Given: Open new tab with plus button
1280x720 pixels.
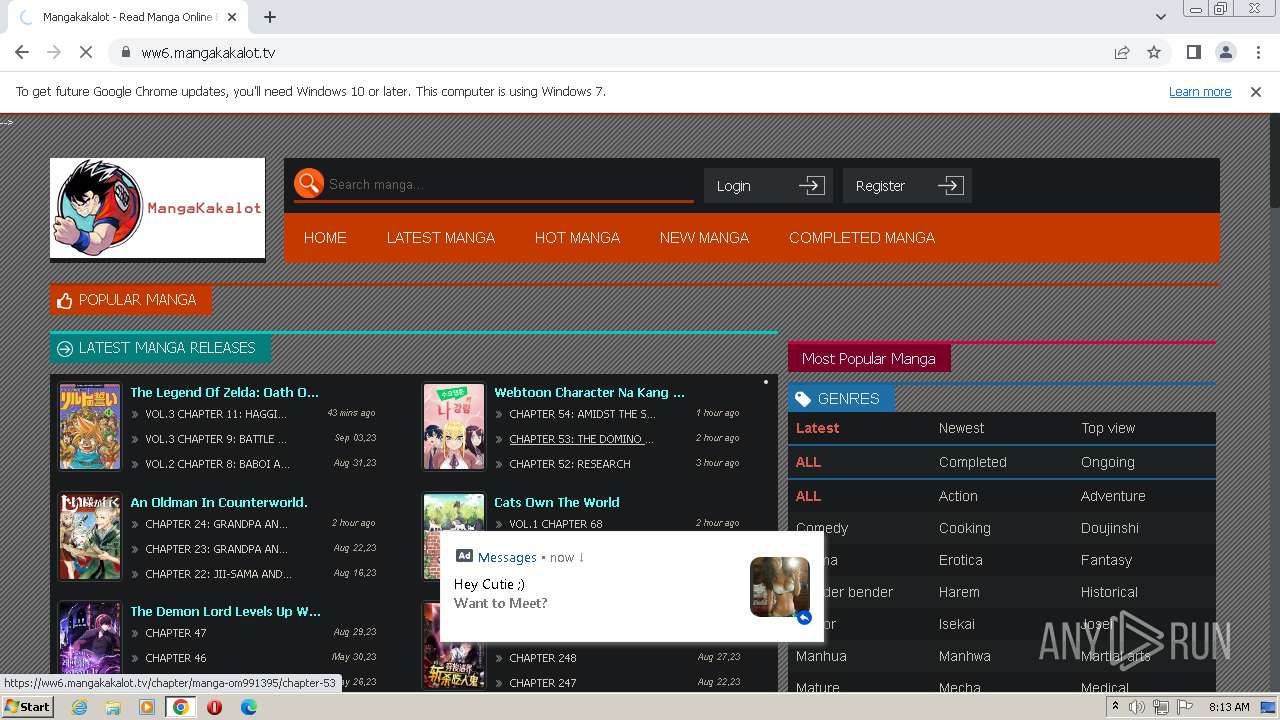Looking at the screenshot, I should point(270,17).
